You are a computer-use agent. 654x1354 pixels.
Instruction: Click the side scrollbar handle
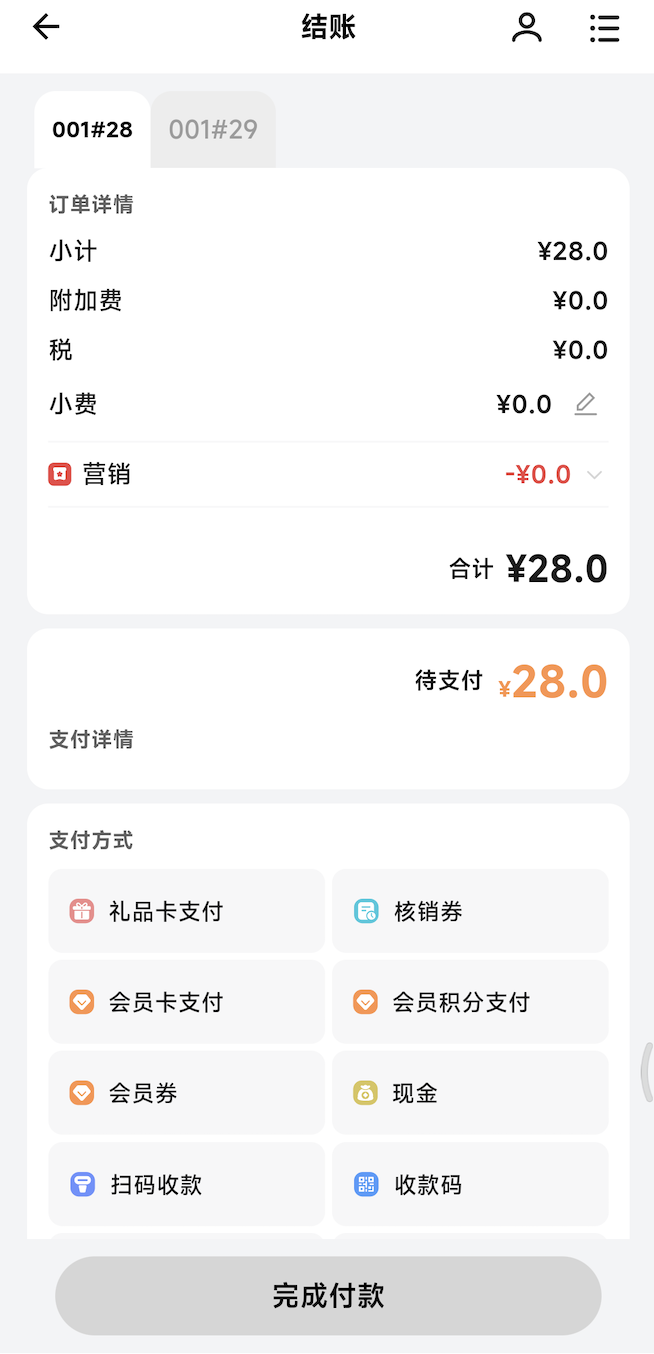pyautogui.click(x=647, y=1072)
